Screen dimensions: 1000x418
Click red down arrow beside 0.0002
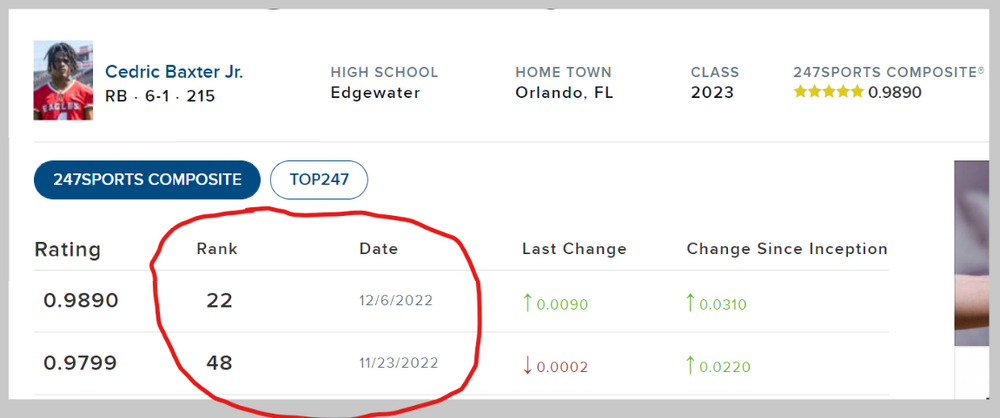527,364
